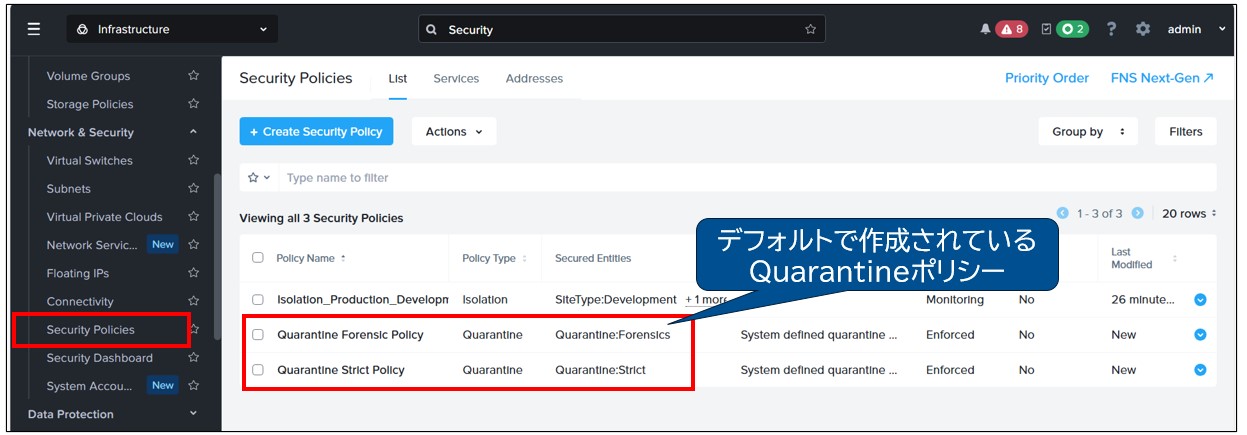The height and width of the screenshot is (435, 1247).
Task: Switch to the Addresses tab
Action: [534, 78]
